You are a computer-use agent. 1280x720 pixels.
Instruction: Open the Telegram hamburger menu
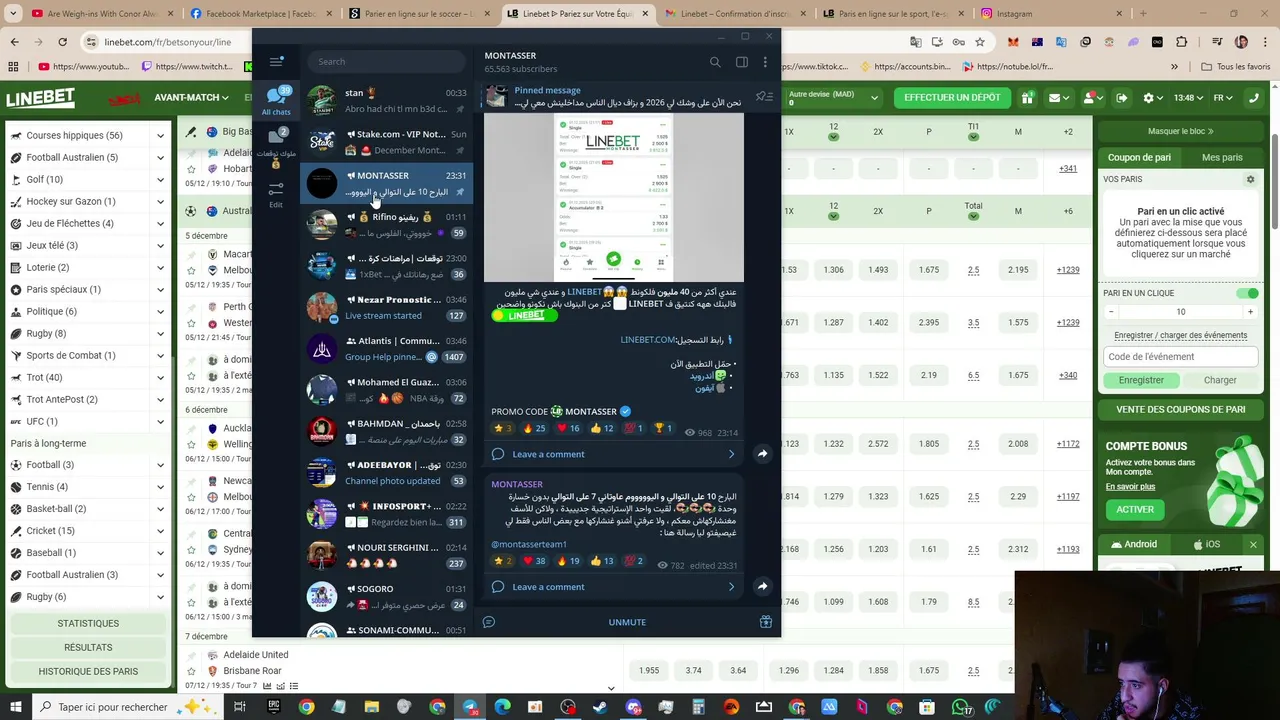tap(277, 62)
